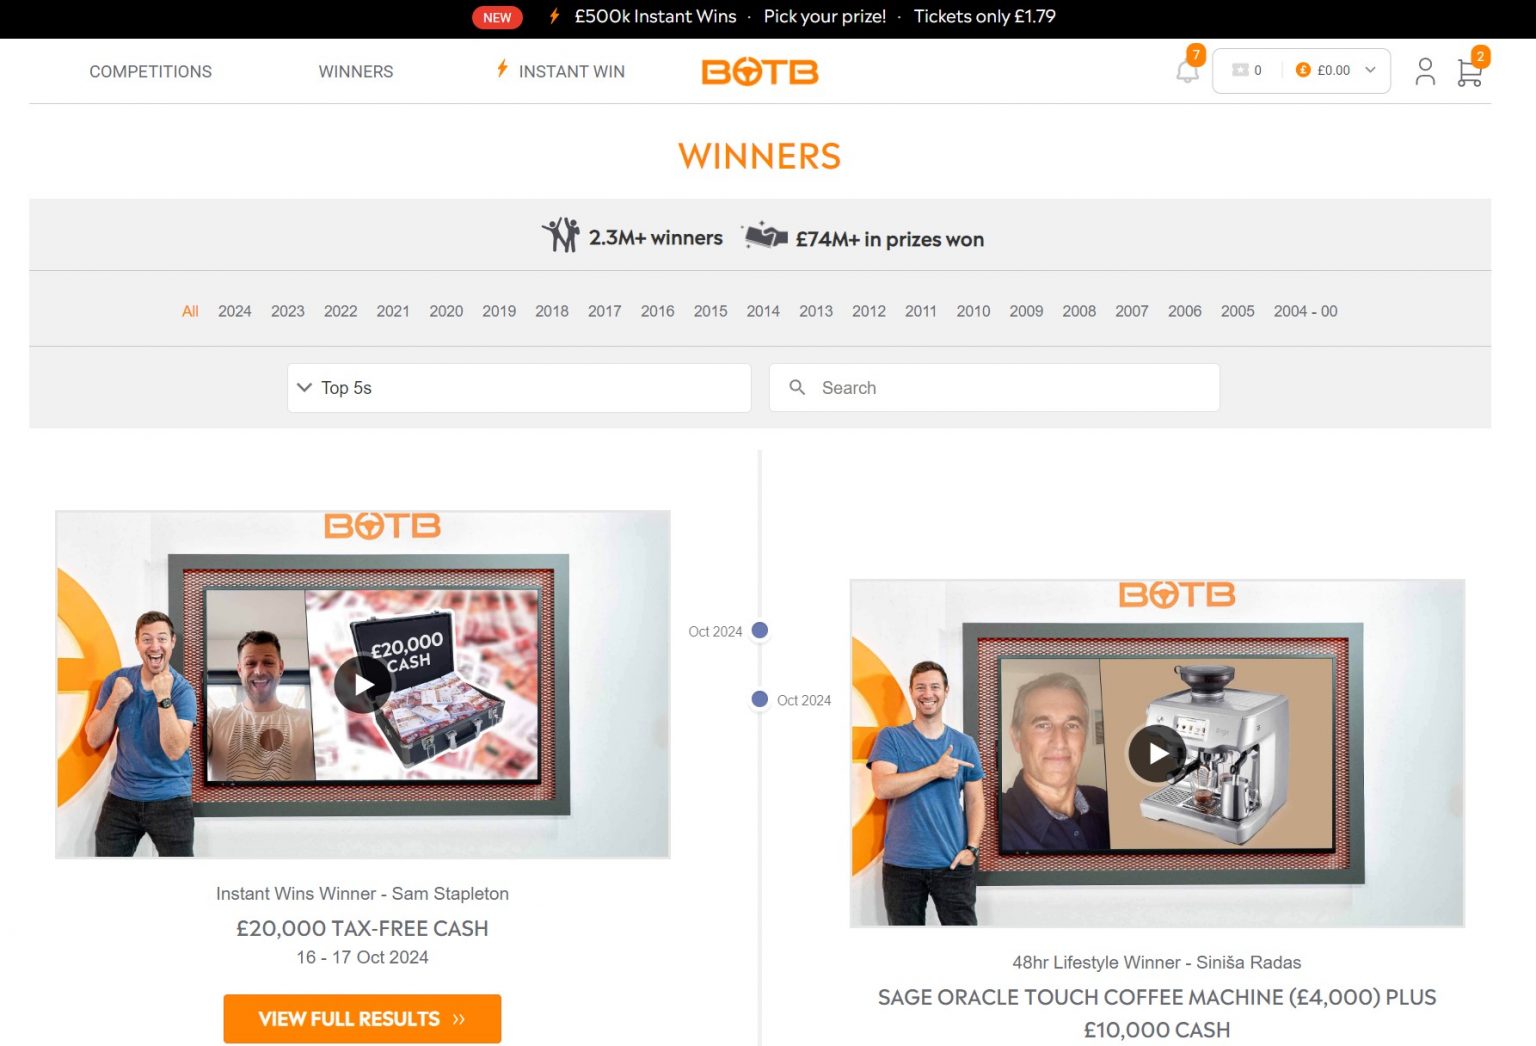Click the £500k Instant Wins banner
Viewport: 1536px width, 1046px height.
pyautogui.click(x=655, y=17)
